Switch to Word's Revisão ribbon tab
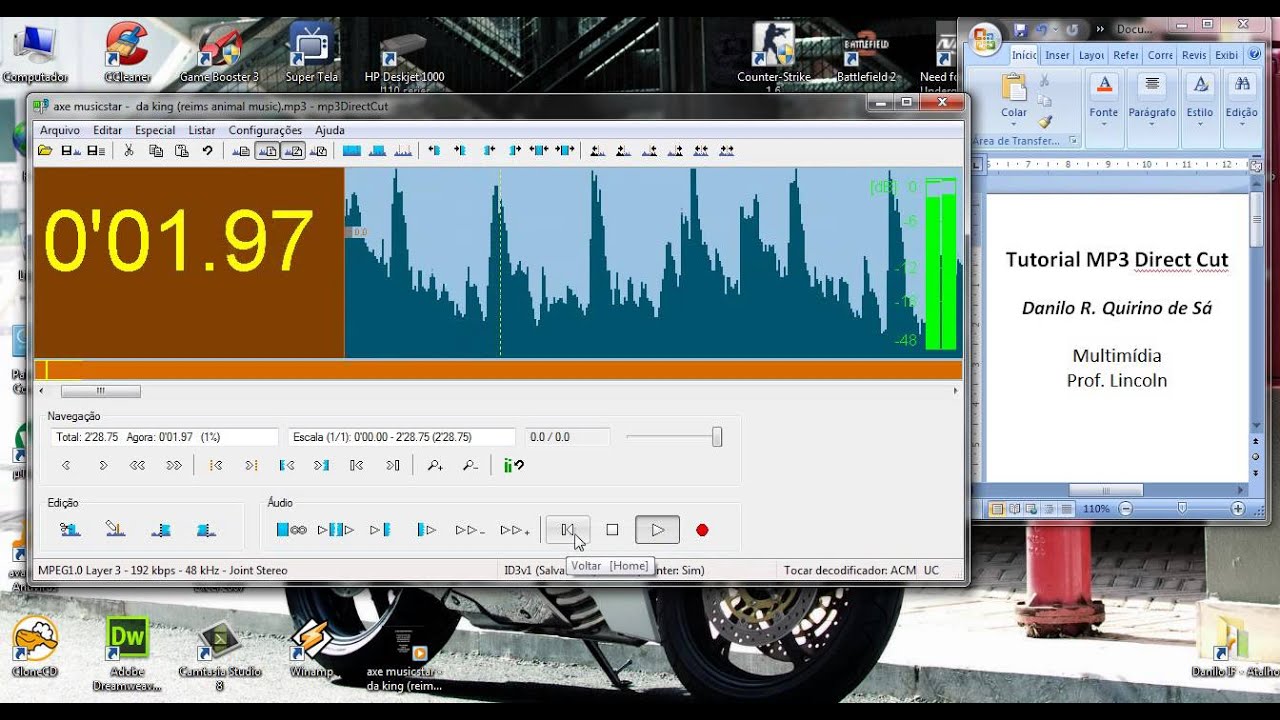The height and width of the screenshot is (720, 1280). click(x=1194, y=56)
